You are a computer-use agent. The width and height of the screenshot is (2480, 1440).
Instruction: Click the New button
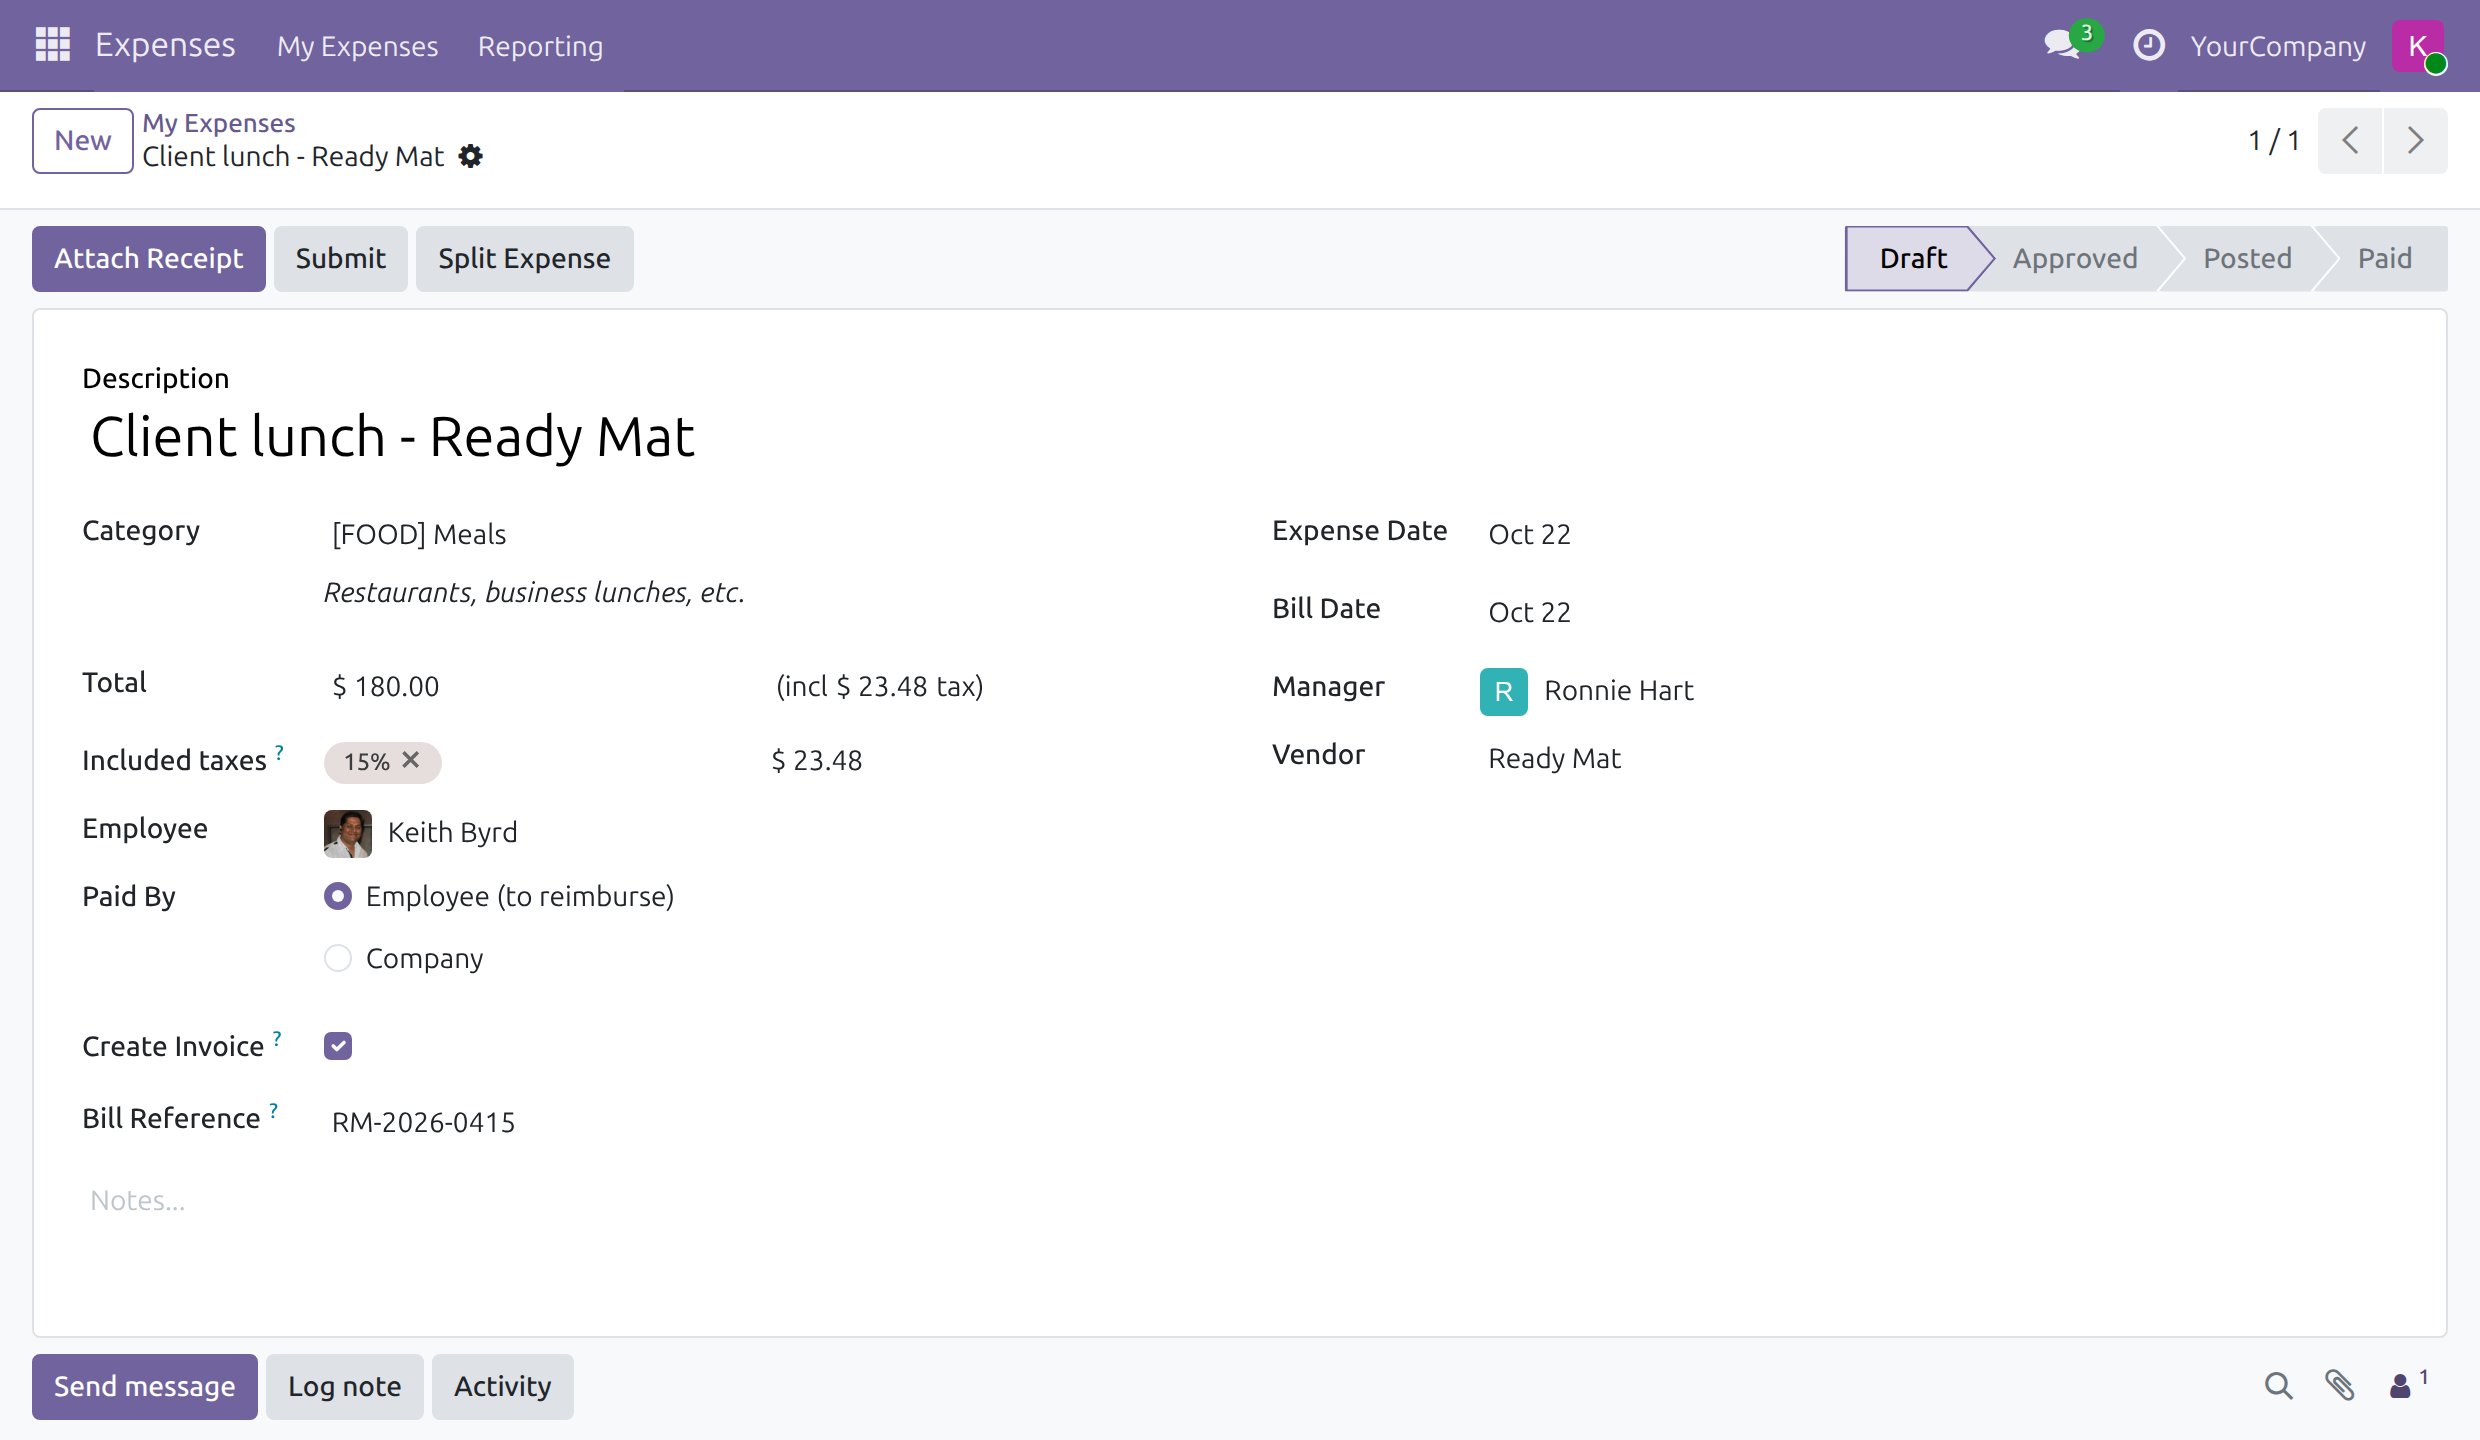tap(83, 141)
